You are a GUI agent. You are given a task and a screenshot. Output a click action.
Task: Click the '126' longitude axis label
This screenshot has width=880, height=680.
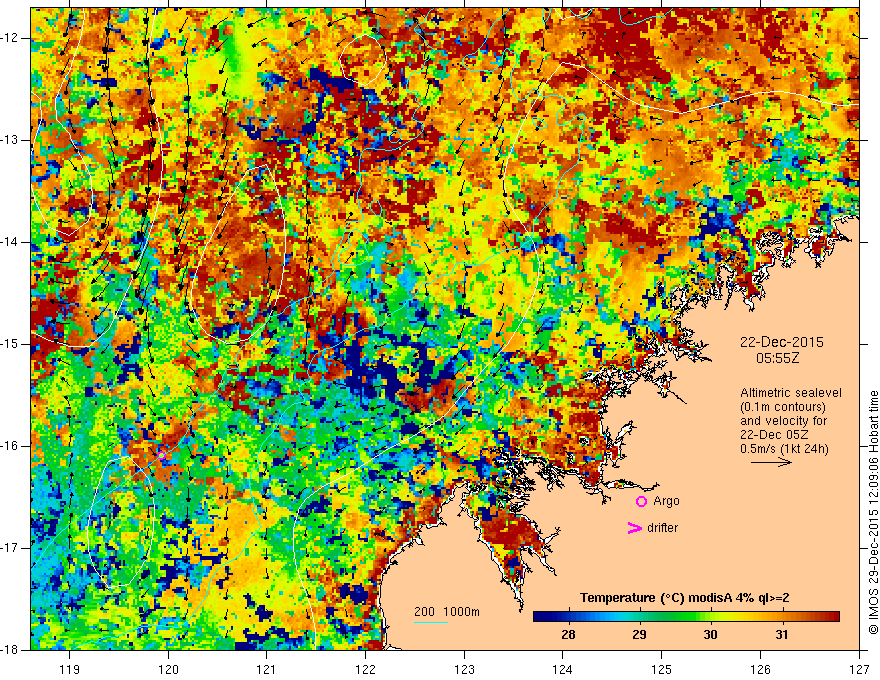point(760,669)
